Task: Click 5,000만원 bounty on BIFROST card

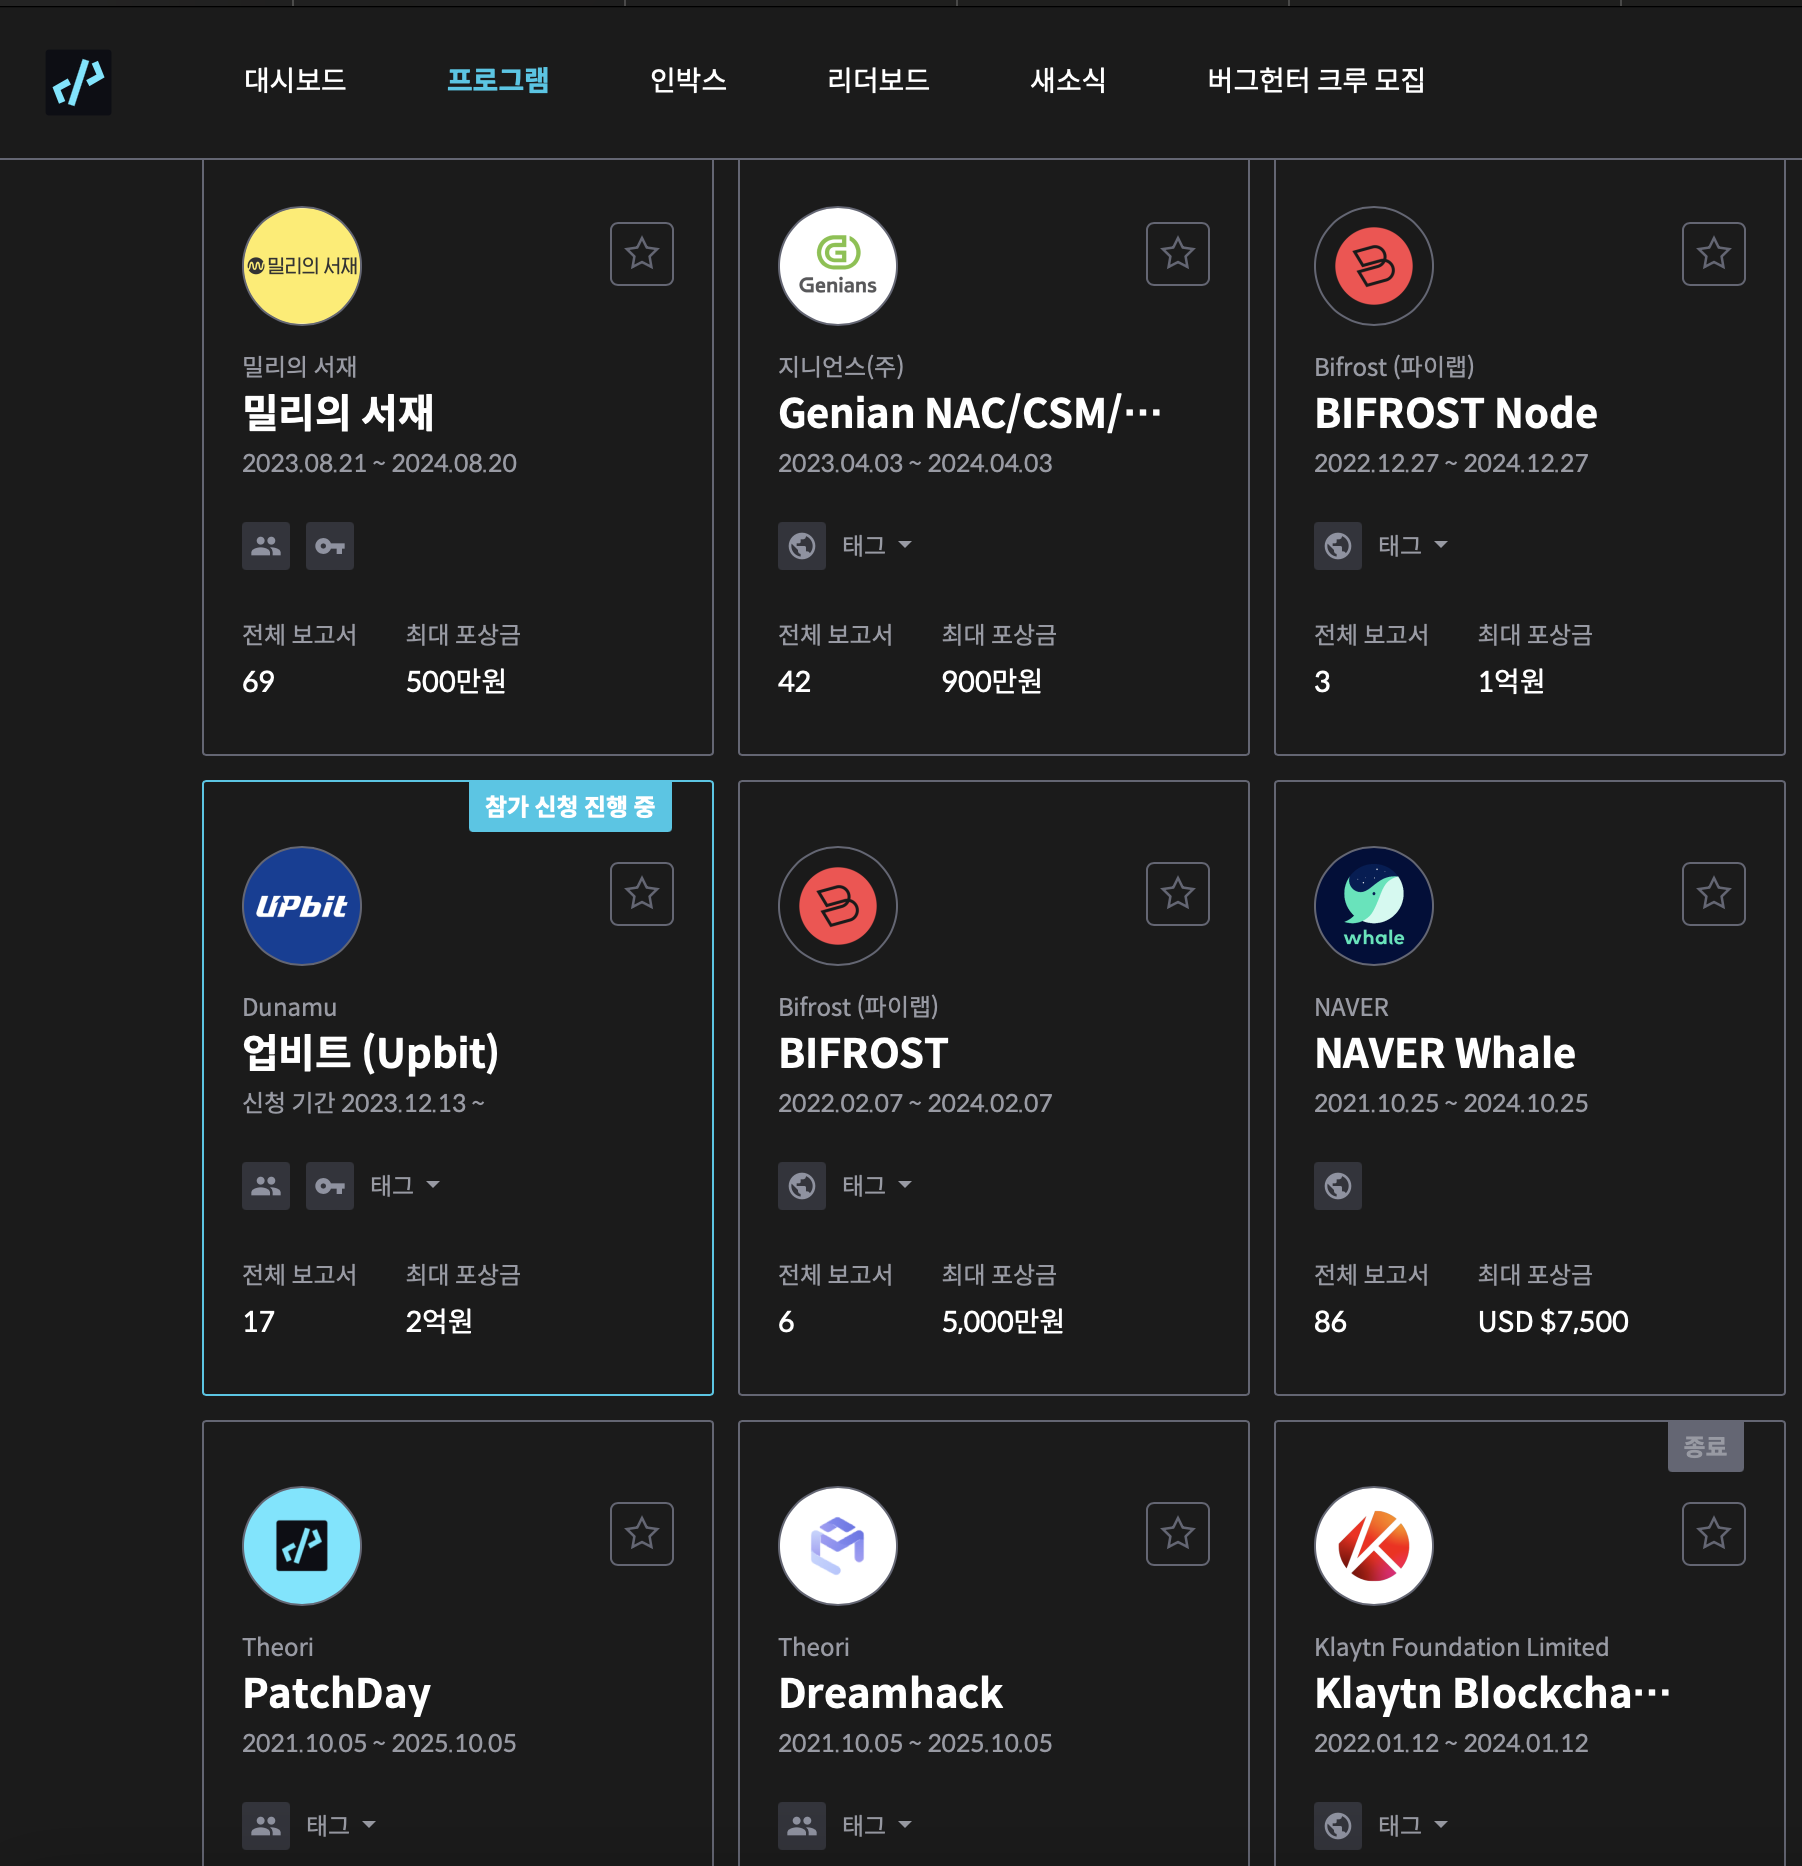Action: tap(1002, 1321)
